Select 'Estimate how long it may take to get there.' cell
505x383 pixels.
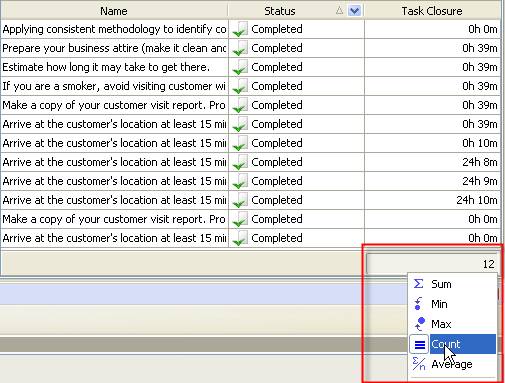point(114,67)
